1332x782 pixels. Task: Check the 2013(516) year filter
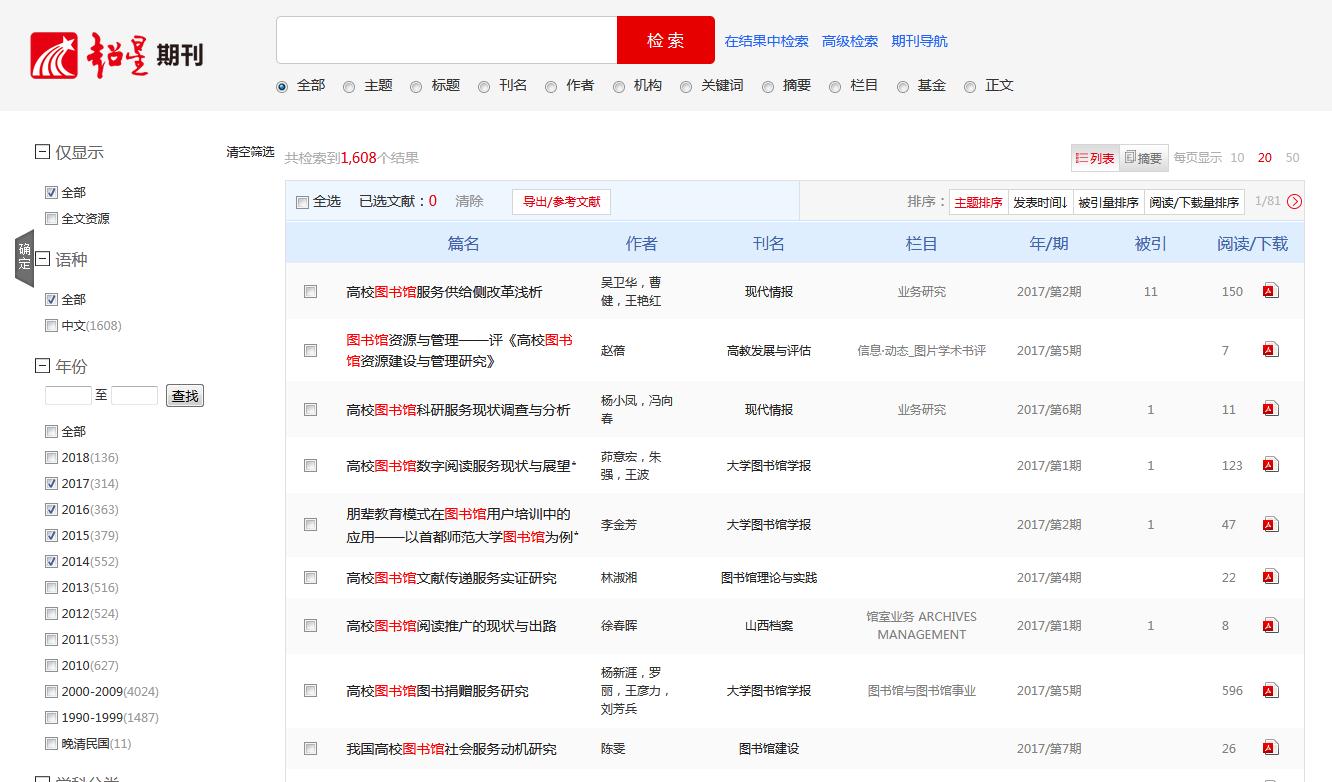(51, 588)
